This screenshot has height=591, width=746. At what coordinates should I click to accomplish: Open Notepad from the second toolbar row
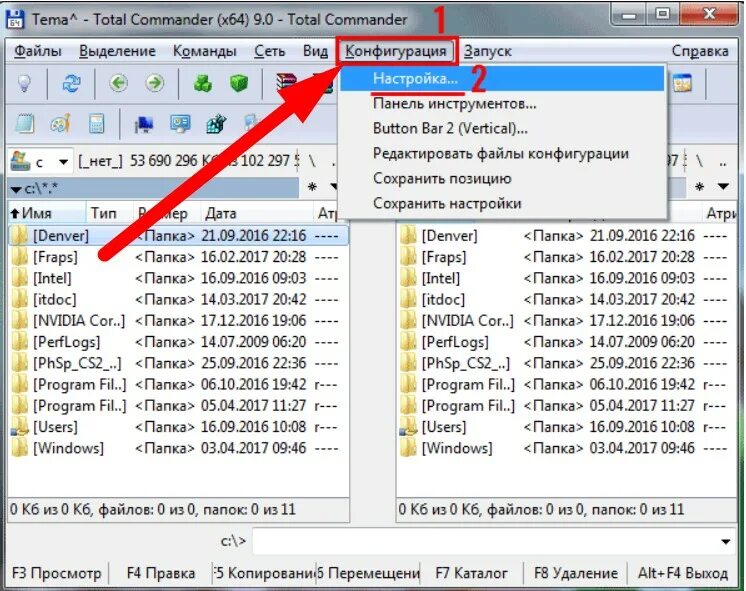pos(25,124)
